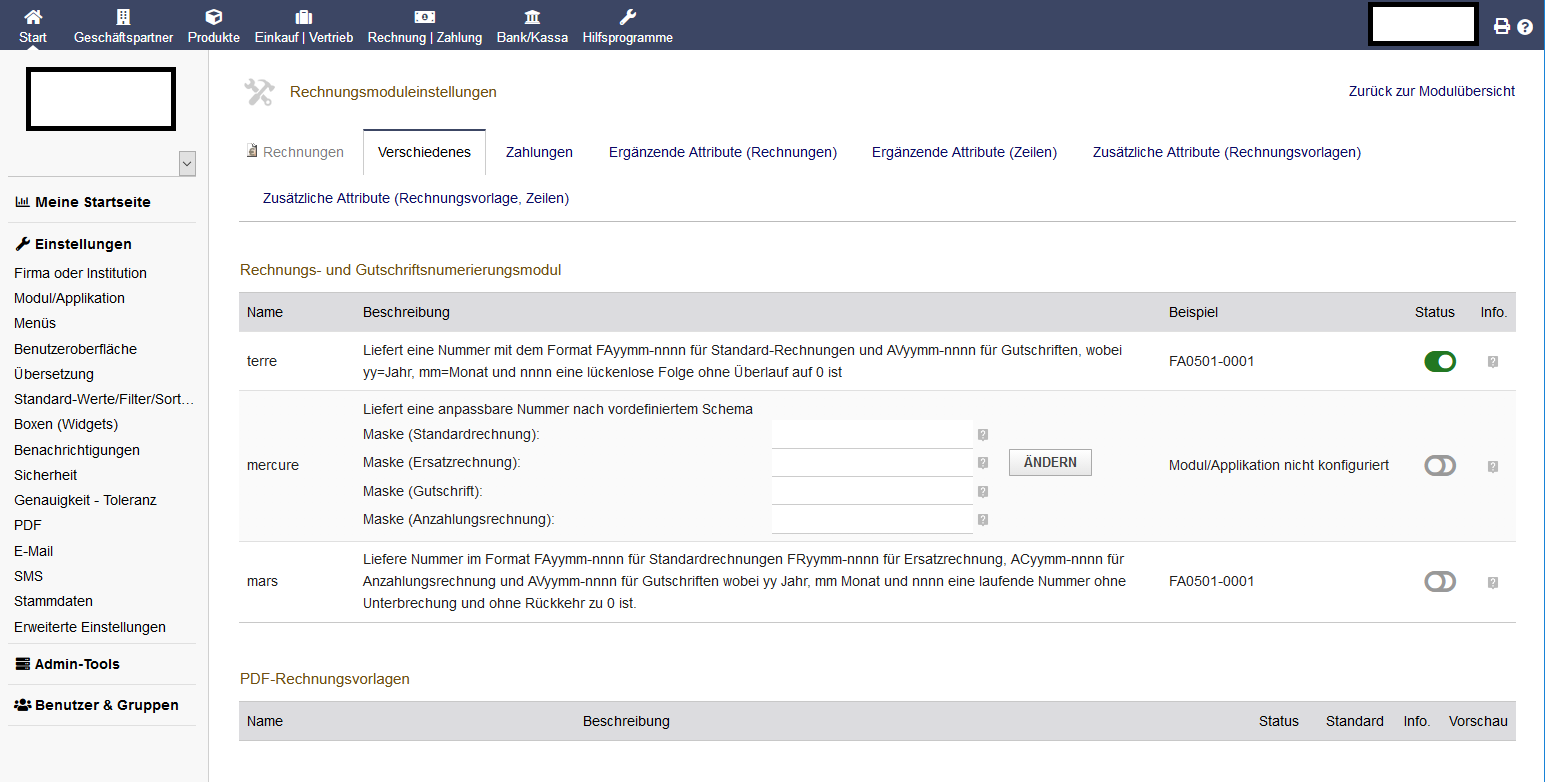The image size is (1545, 782).
Task: Open Ergänzende Attribute (Rechnungen) tab
Action: coord(723,152)
